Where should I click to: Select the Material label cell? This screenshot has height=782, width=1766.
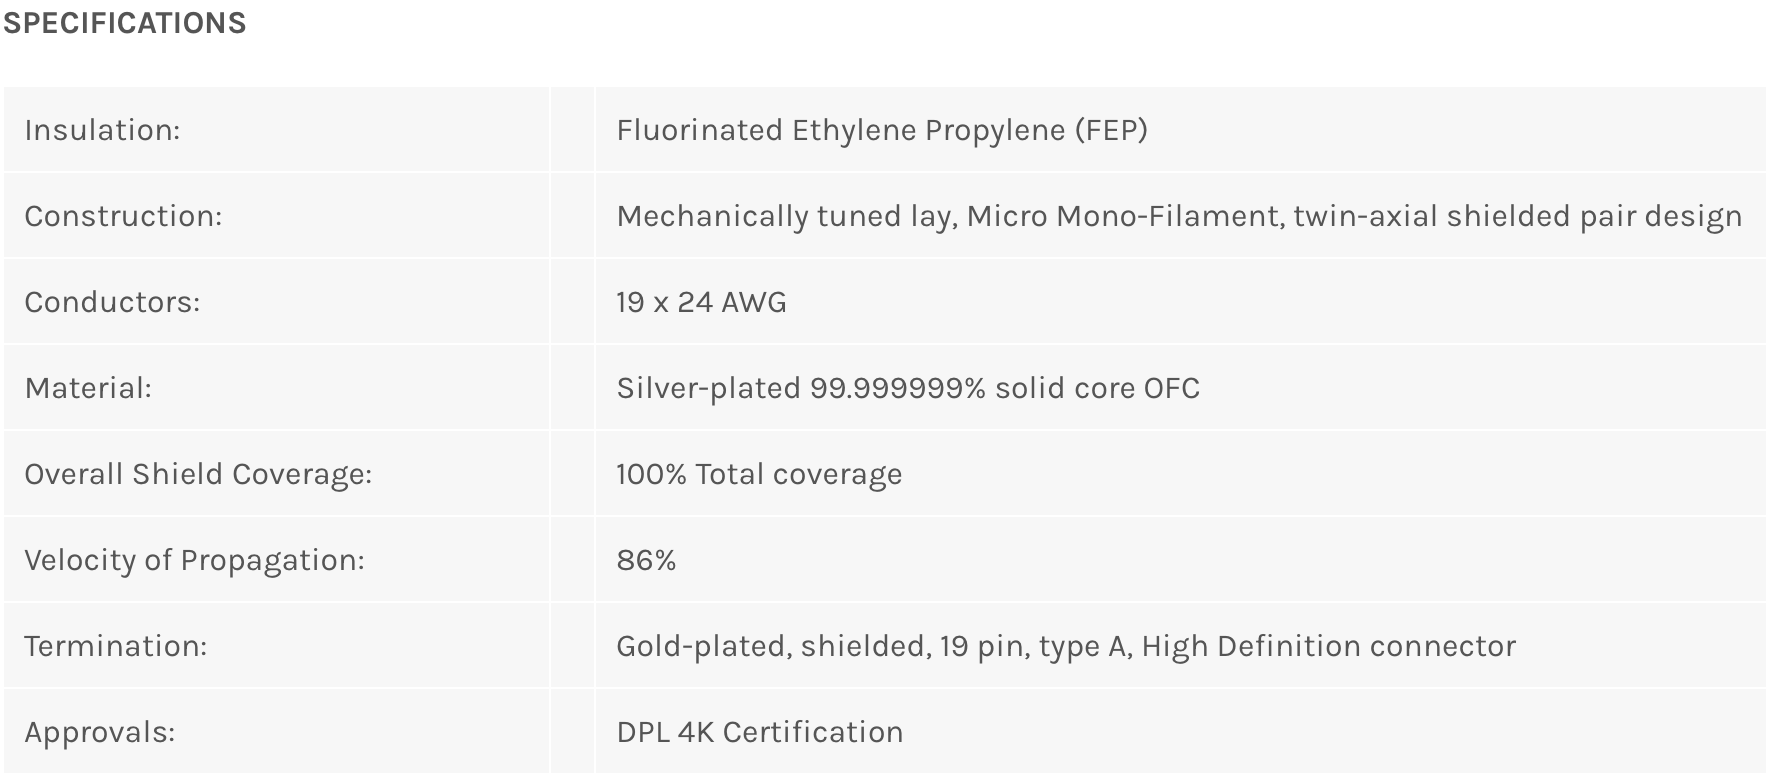[88, 388]
